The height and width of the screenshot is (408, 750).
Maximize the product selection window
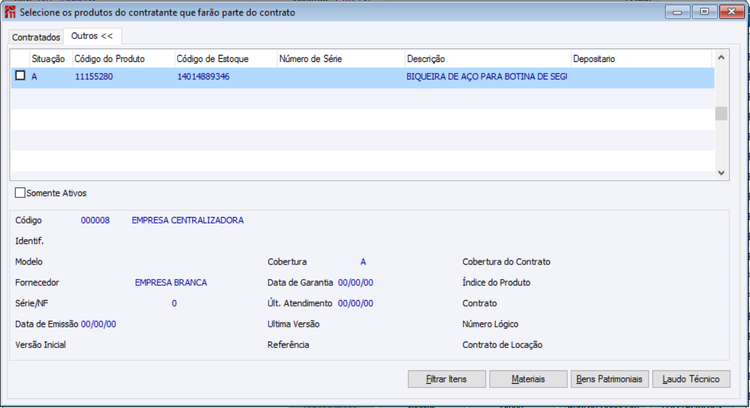pos(704,12)
